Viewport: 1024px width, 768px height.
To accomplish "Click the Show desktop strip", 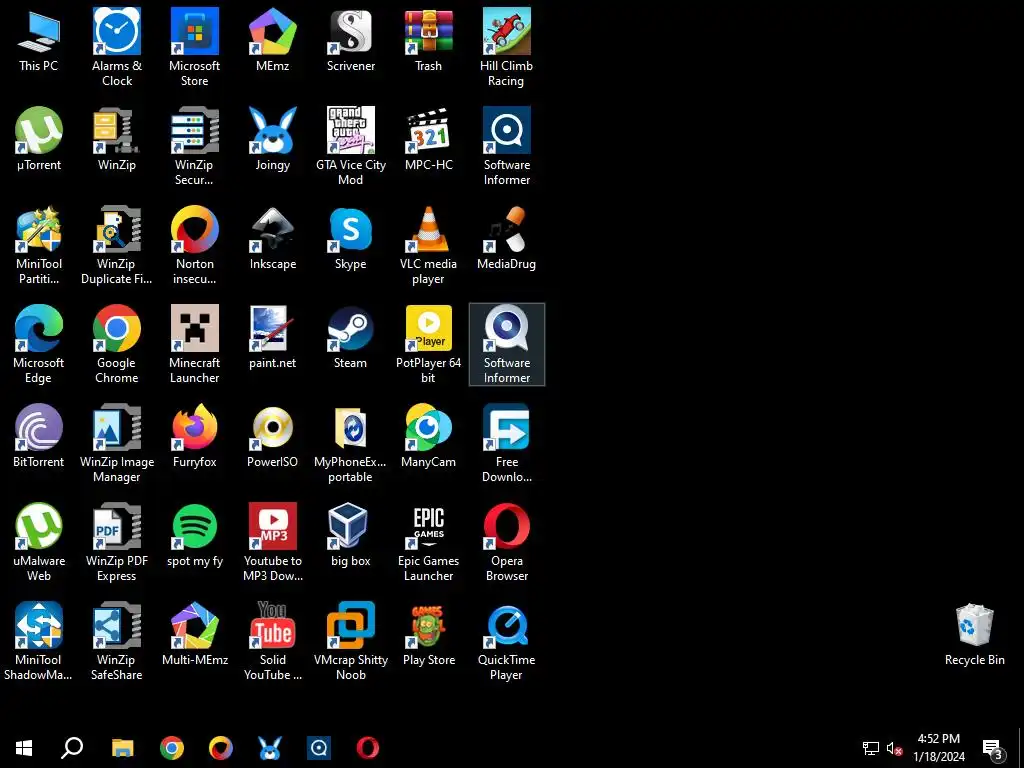I will click(x=1021, y=748).
